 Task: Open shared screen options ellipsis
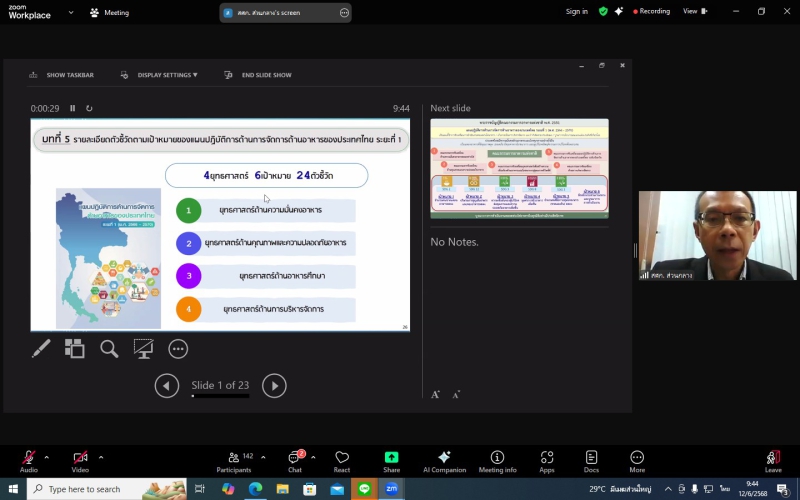(x=344, y=13)
